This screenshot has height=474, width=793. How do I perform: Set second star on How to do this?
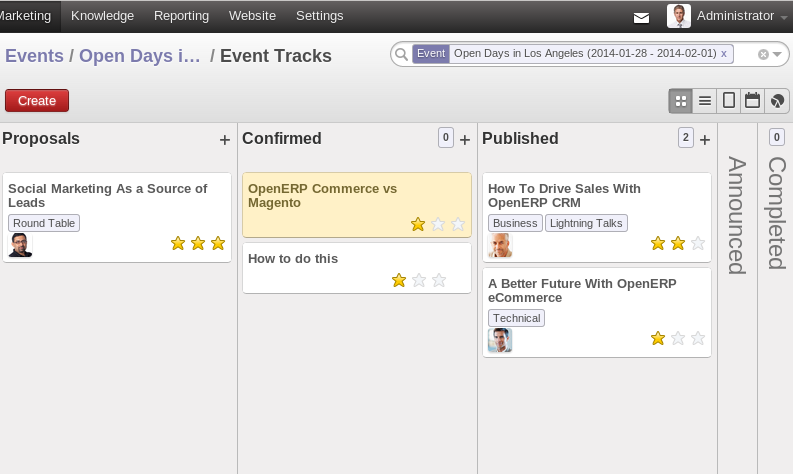419,280
